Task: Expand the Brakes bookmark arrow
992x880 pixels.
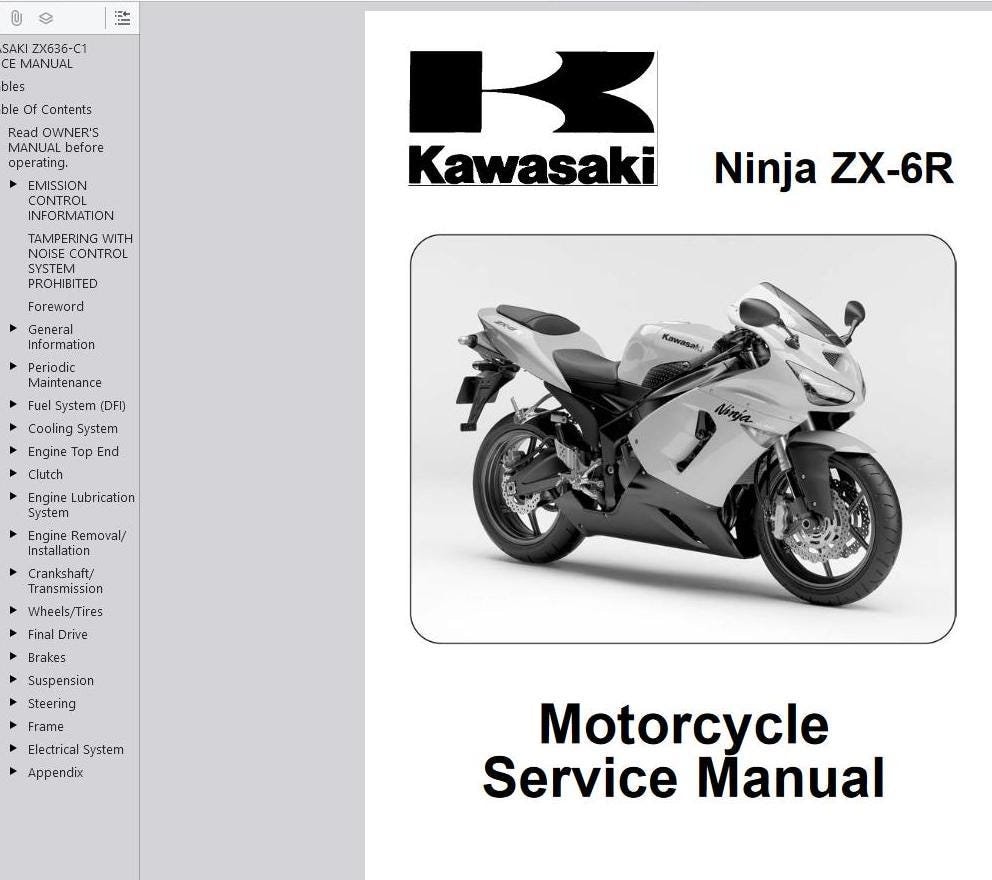Action: click(x=13, y=657)
